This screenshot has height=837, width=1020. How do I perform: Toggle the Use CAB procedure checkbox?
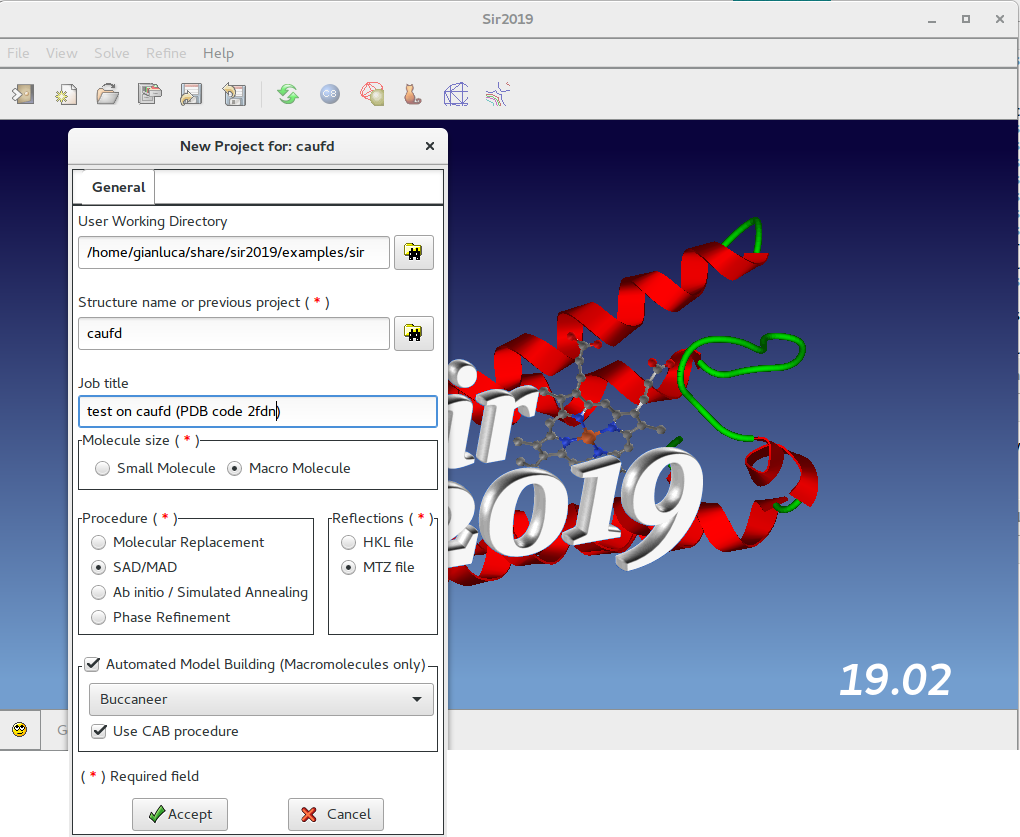click(x=99, y=731)
